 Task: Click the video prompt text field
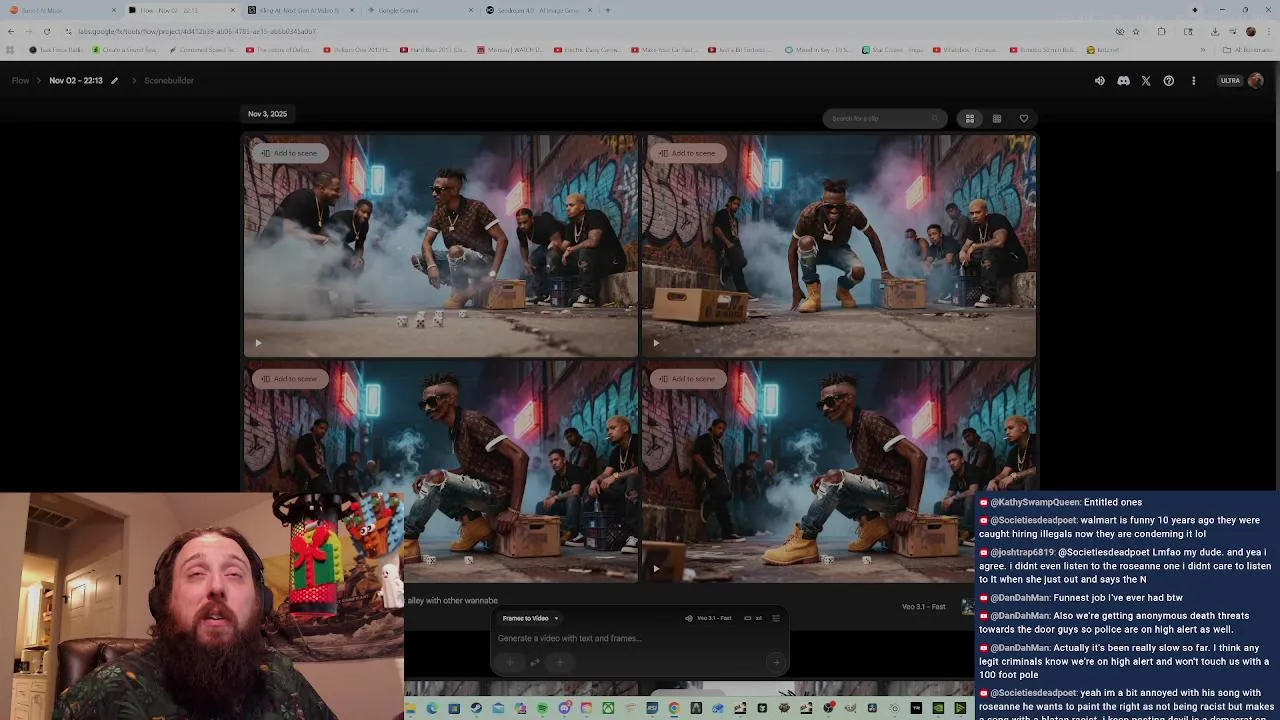[640, 638]
